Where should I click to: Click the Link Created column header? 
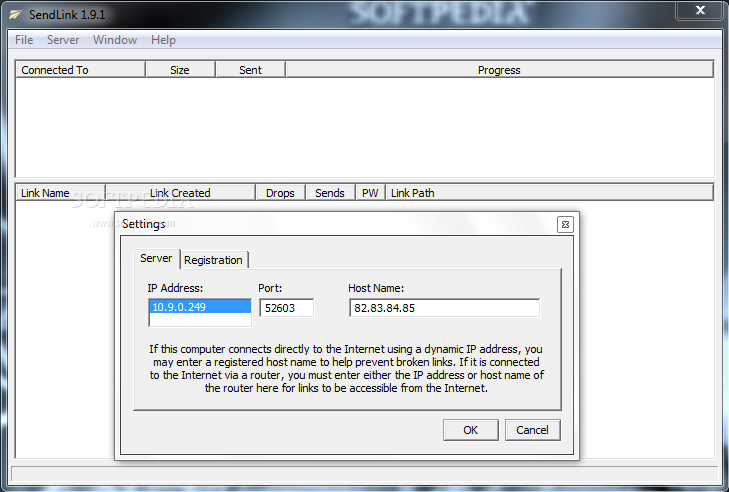coord(180,193)
